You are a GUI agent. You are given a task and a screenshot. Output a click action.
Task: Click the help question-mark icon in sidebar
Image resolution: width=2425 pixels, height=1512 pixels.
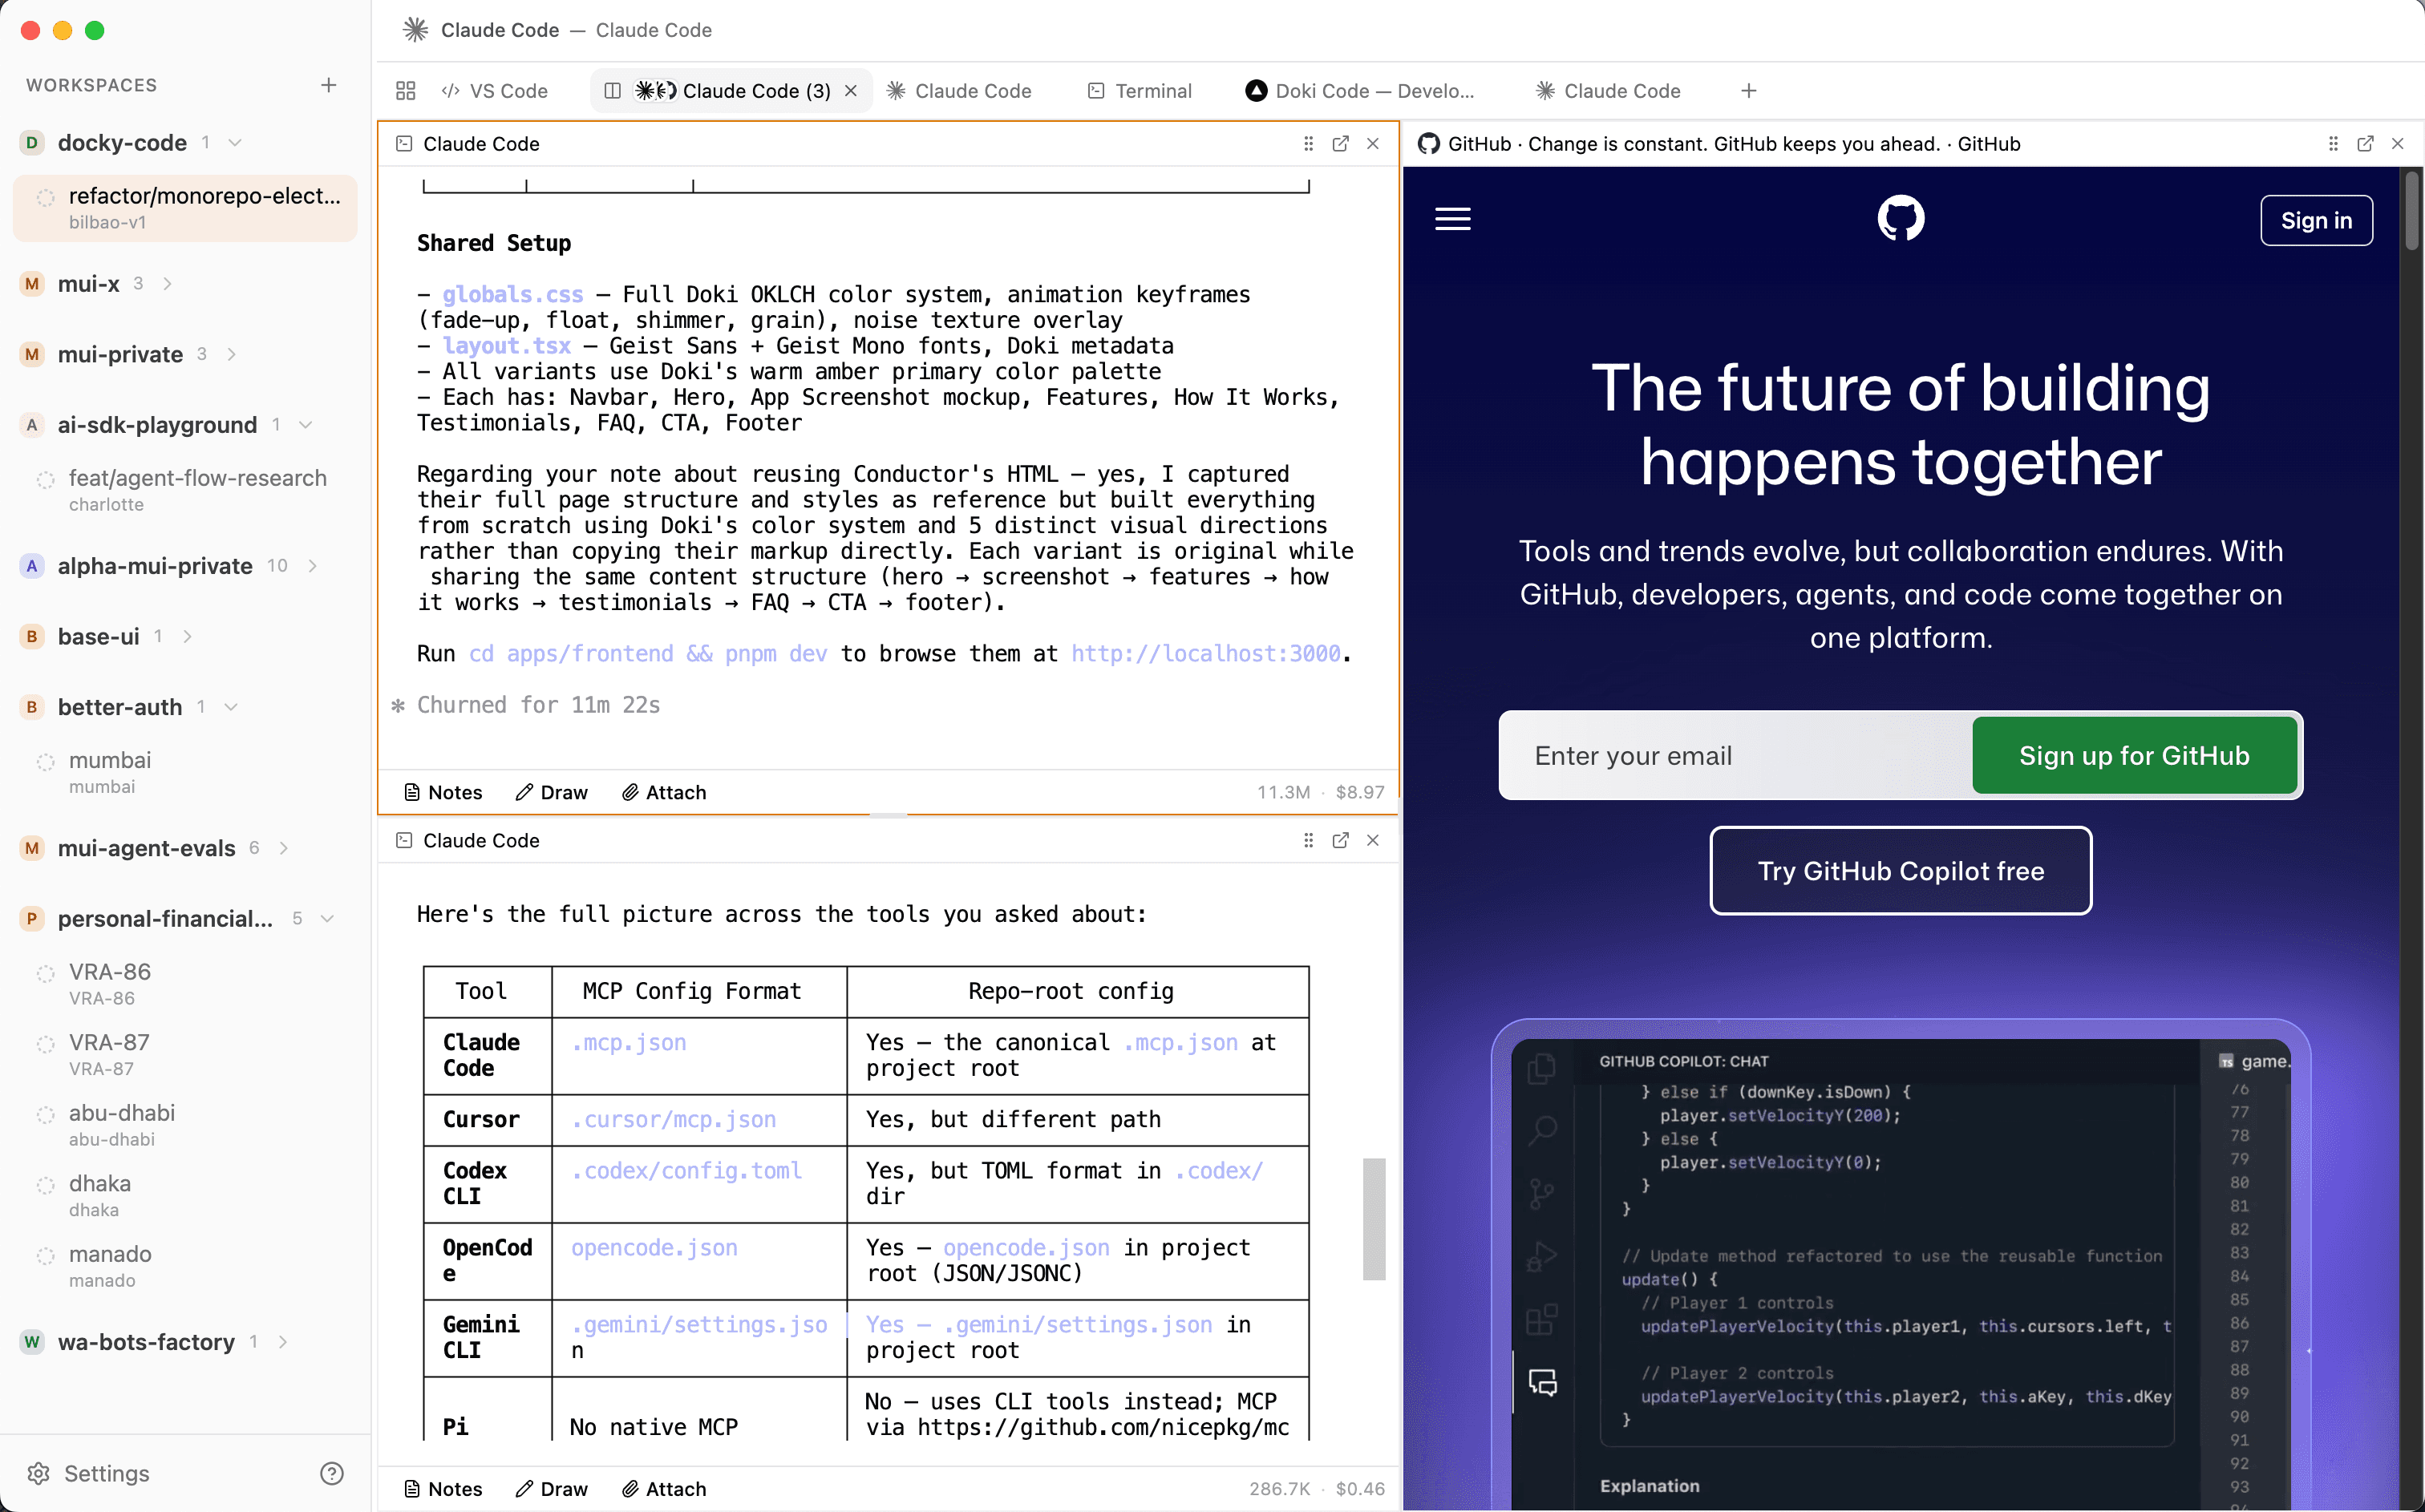click(330, 1473)
